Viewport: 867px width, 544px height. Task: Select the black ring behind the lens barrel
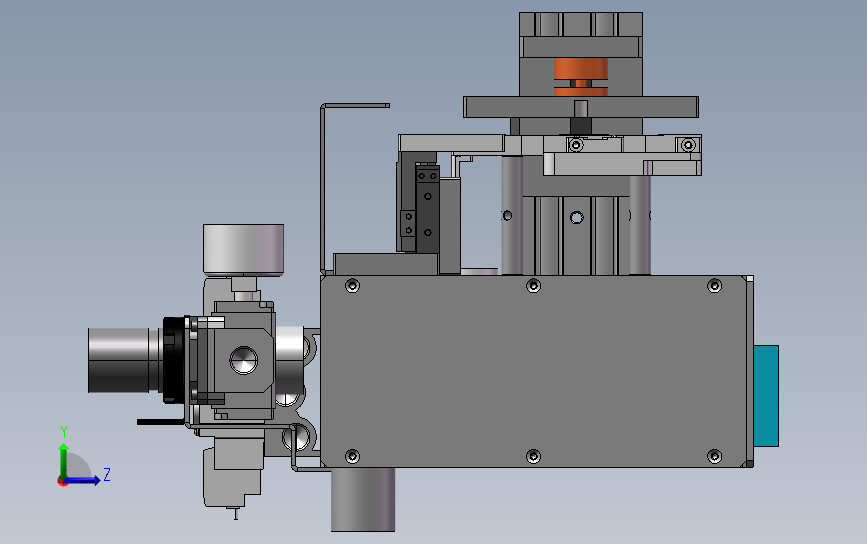(174, 360)
